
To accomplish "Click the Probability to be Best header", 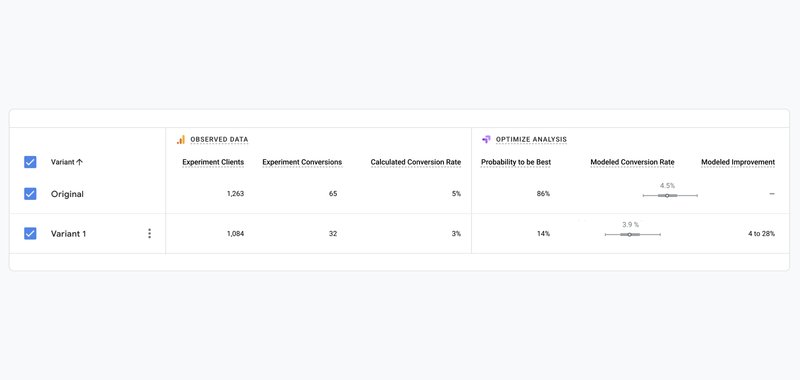I will 516,162.
